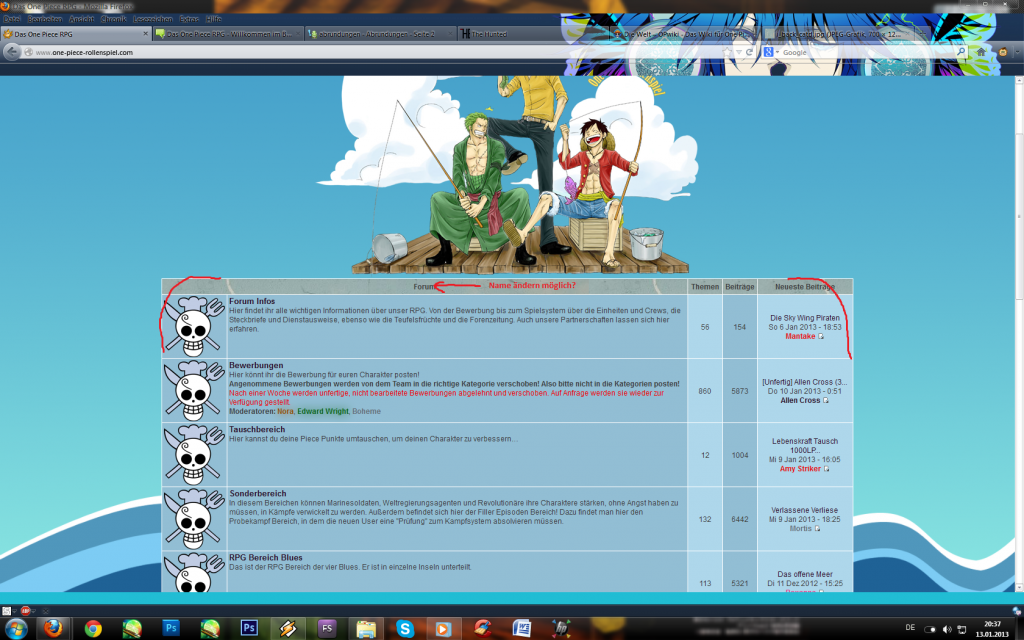Open the Tauschbereich forum link
Screen dimensions: 1024x640
(x=257, y=429)
